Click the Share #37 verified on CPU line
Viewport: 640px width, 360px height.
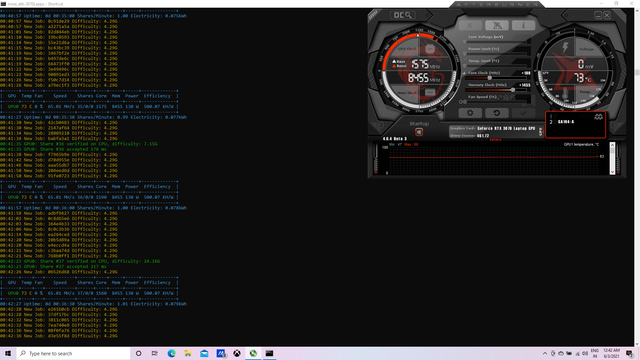click(80, 261)
